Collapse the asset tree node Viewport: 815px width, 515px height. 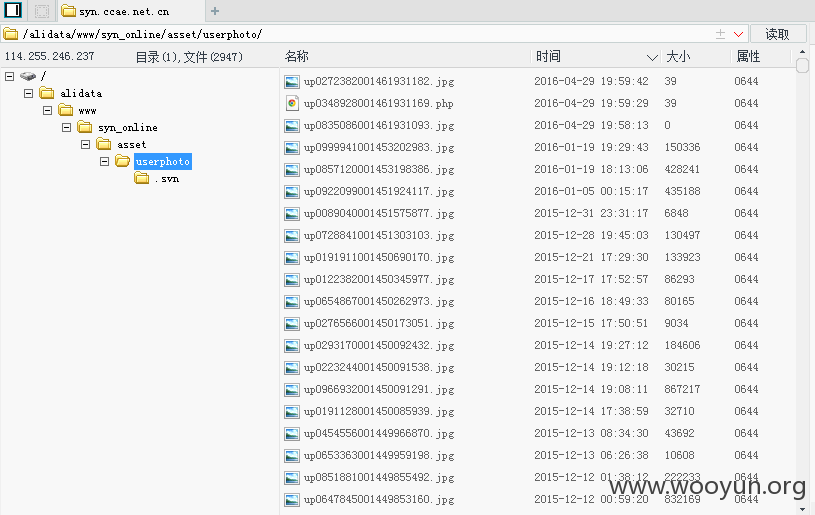86,144
